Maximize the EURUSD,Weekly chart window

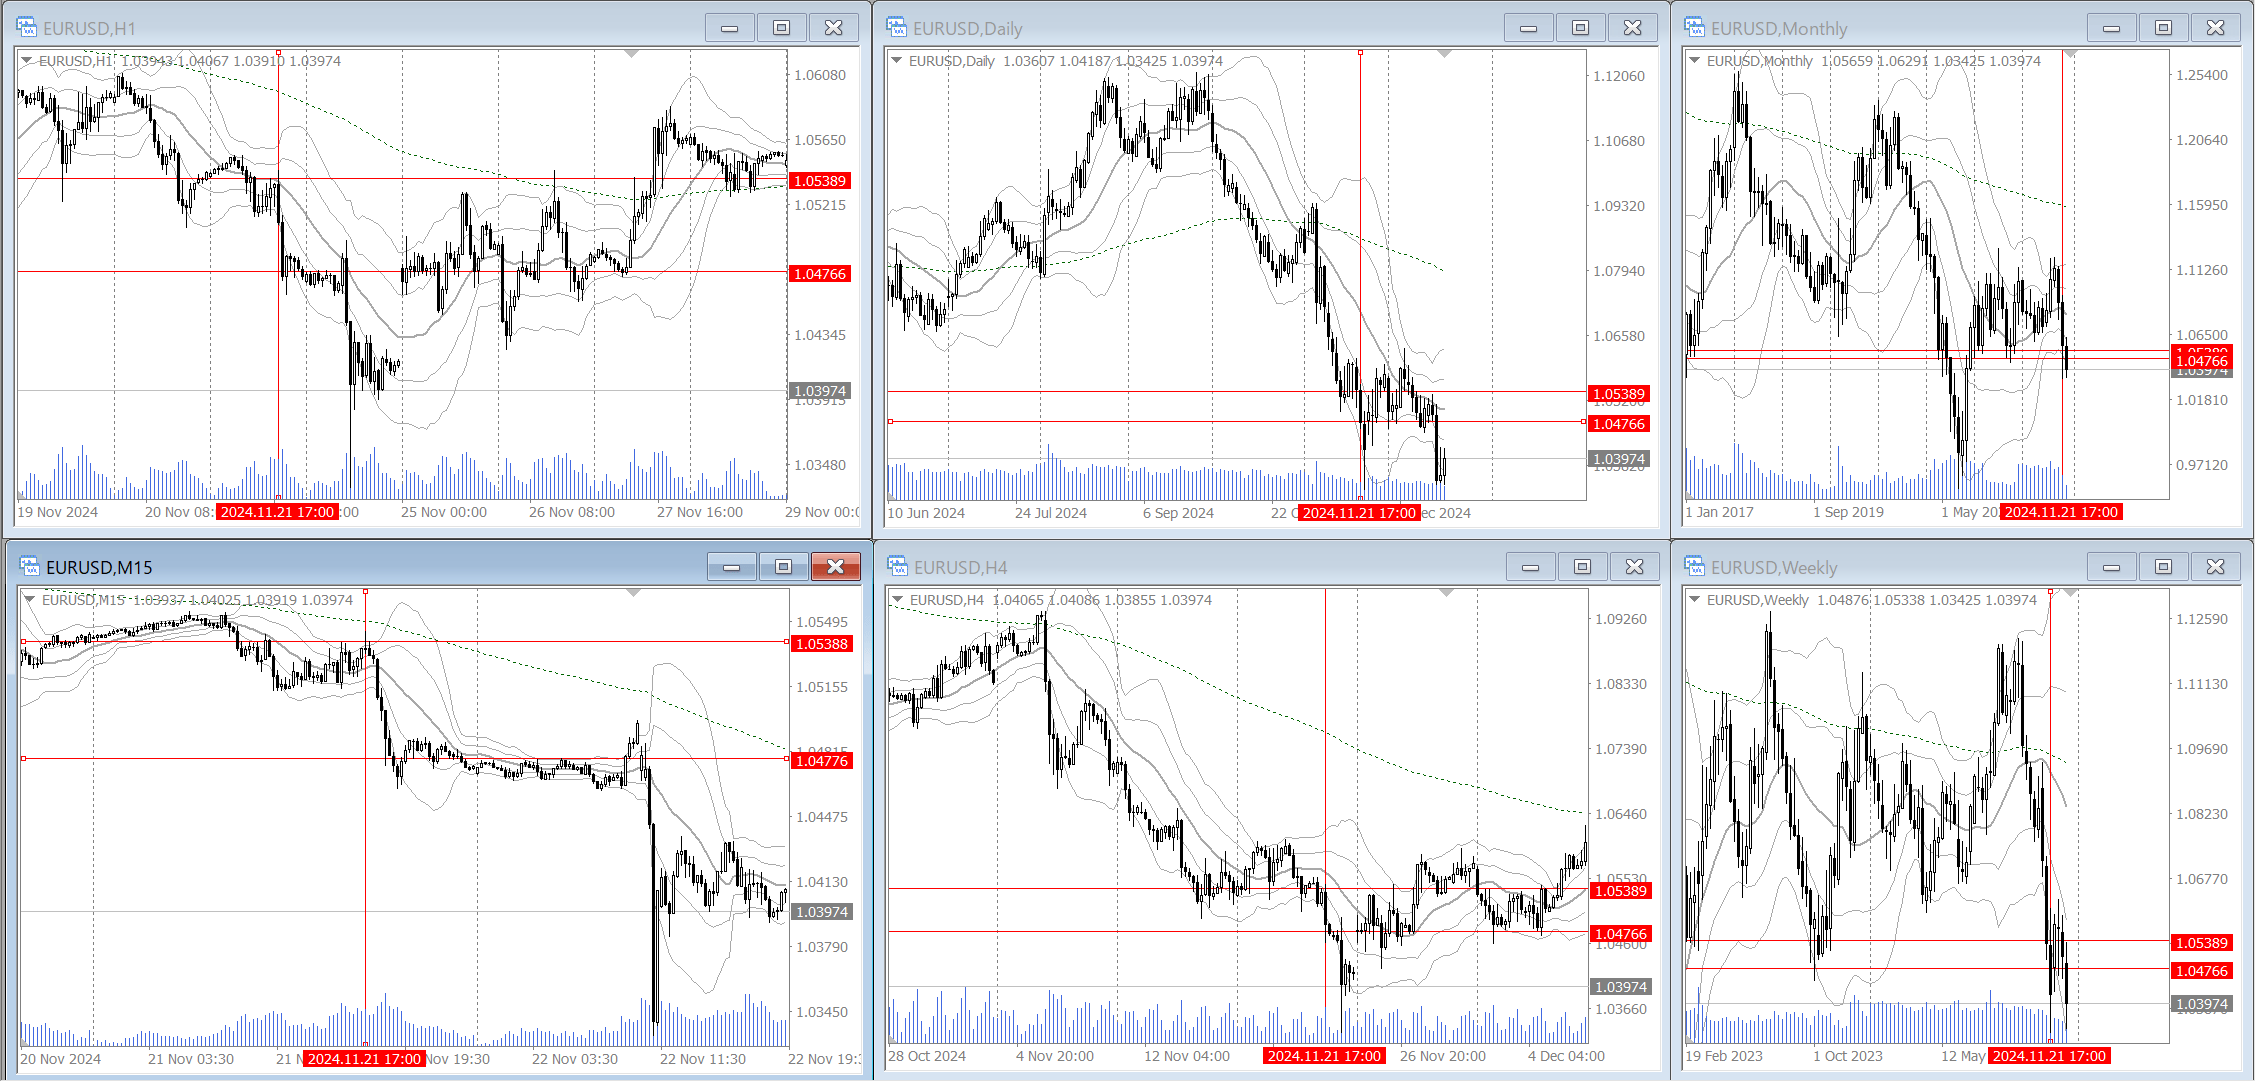(x=2164, y=567)
